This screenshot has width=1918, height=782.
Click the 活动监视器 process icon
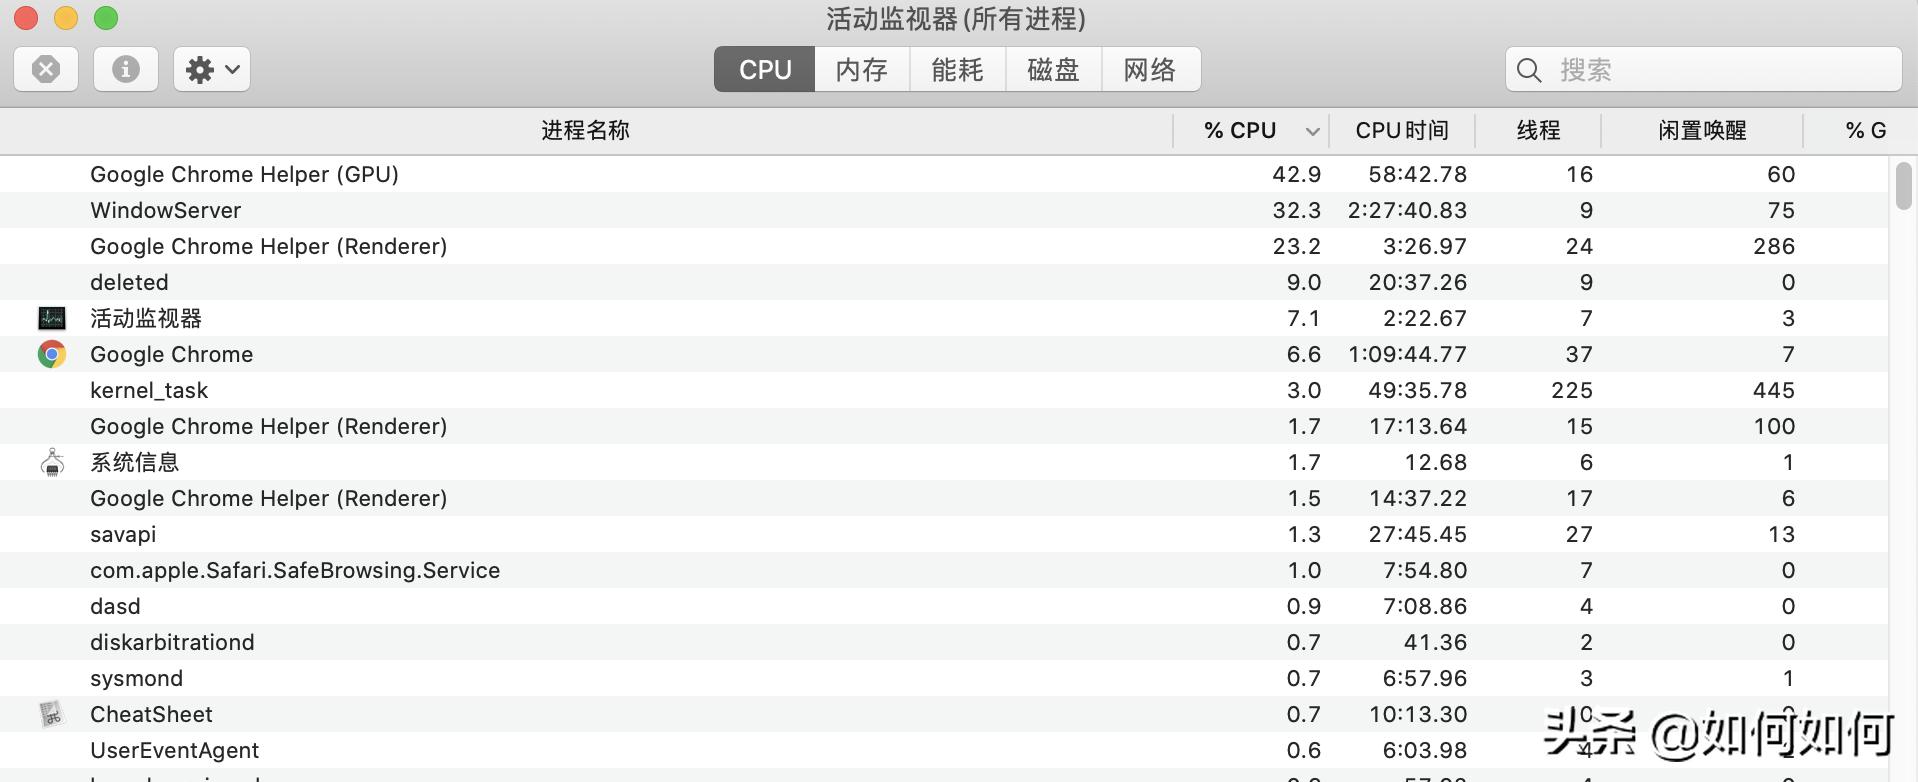coord(51,317)
